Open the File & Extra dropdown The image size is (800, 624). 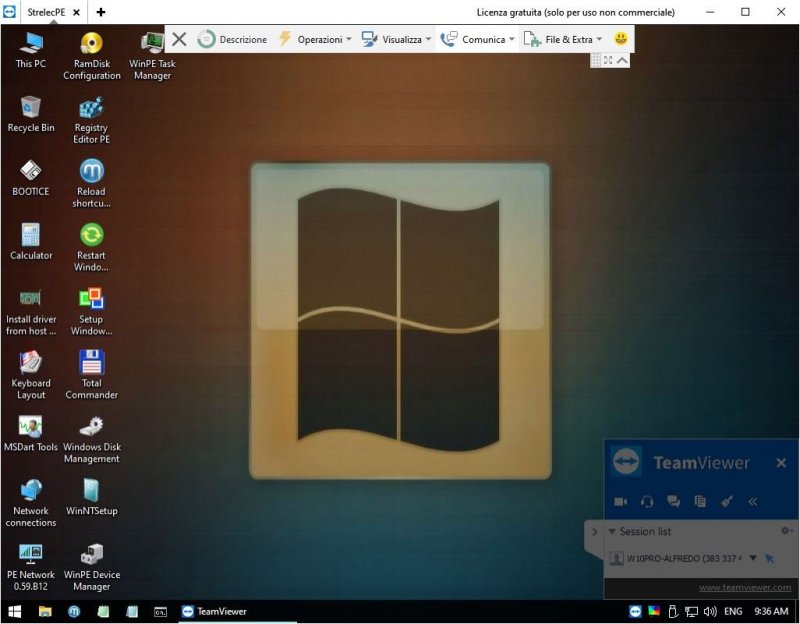click(x=563, y=39)
